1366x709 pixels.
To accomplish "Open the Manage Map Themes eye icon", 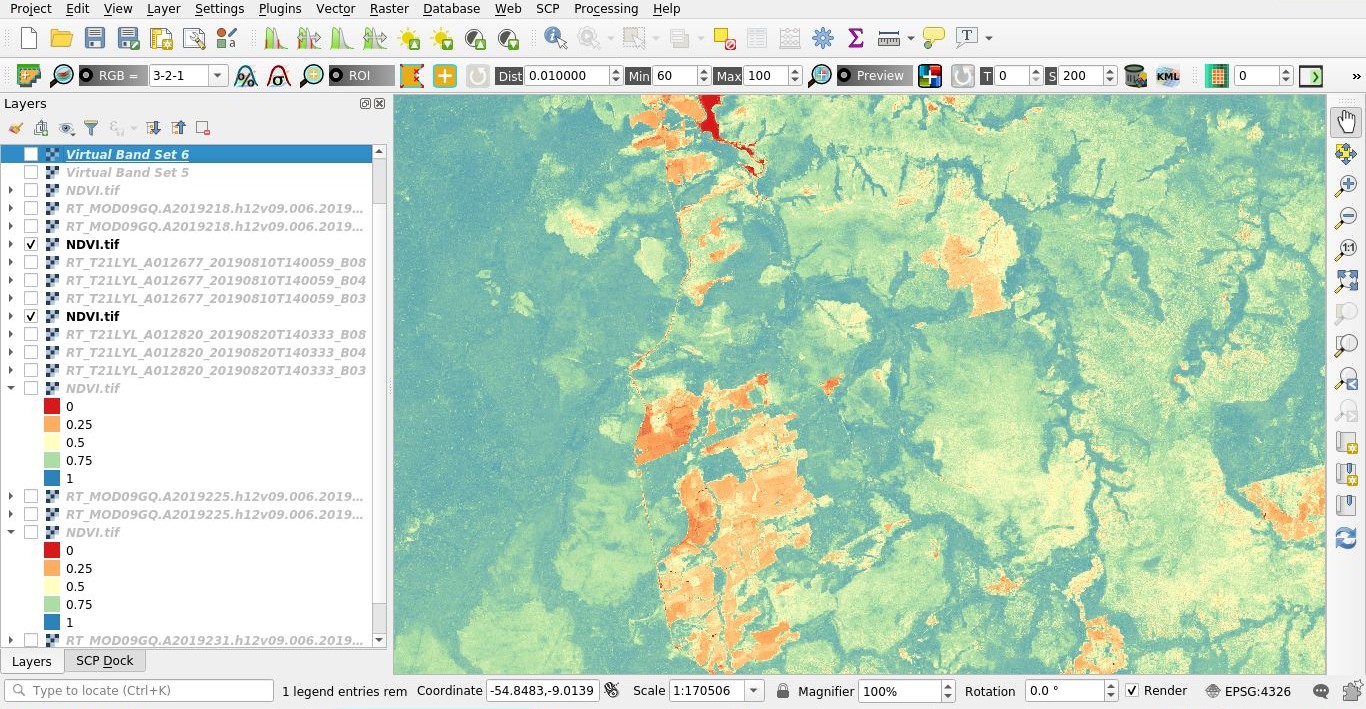I will tap(66, 128).
